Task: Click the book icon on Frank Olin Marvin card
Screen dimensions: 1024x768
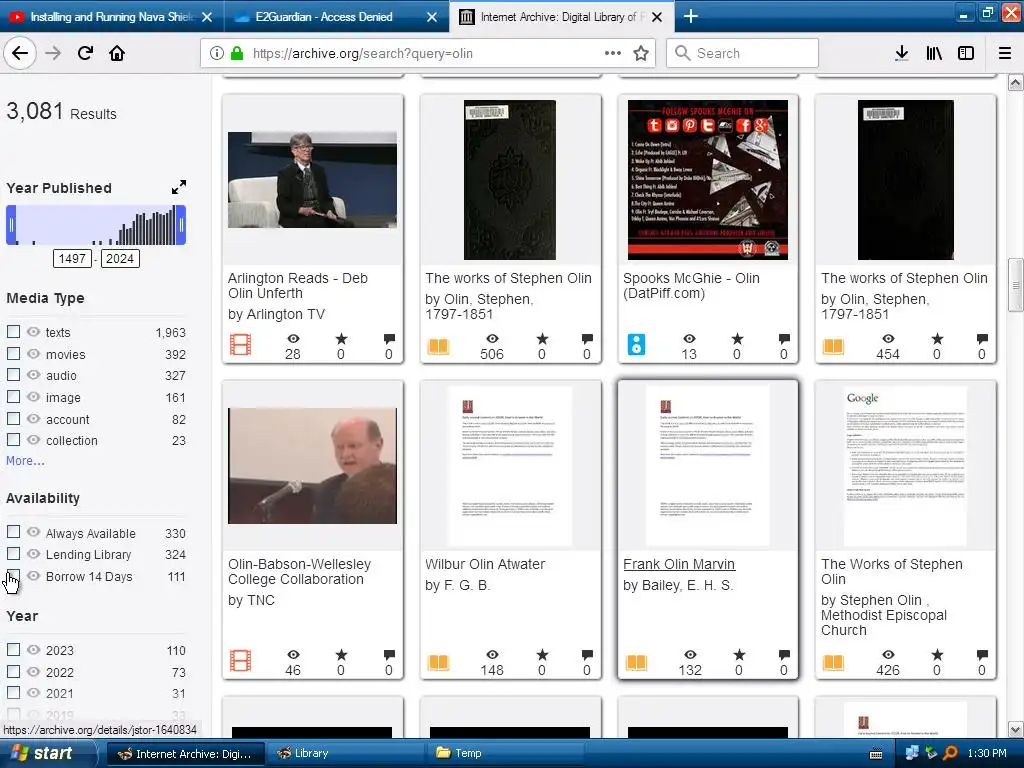Action: point(636,663)
